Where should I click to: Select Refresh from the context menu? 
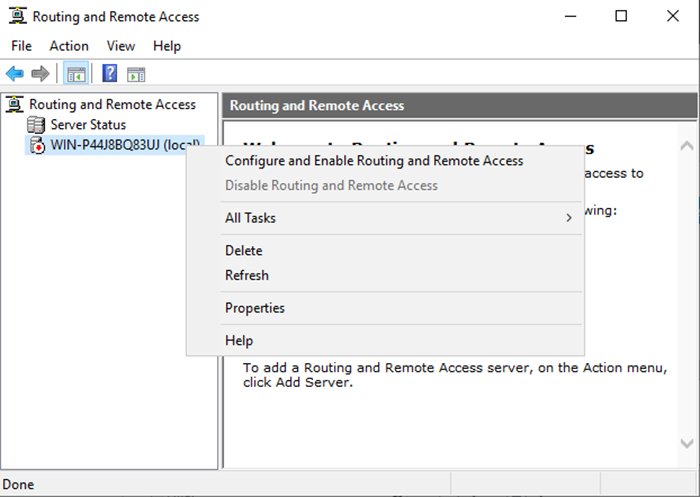pyautogui.click(x=247, y=275)
